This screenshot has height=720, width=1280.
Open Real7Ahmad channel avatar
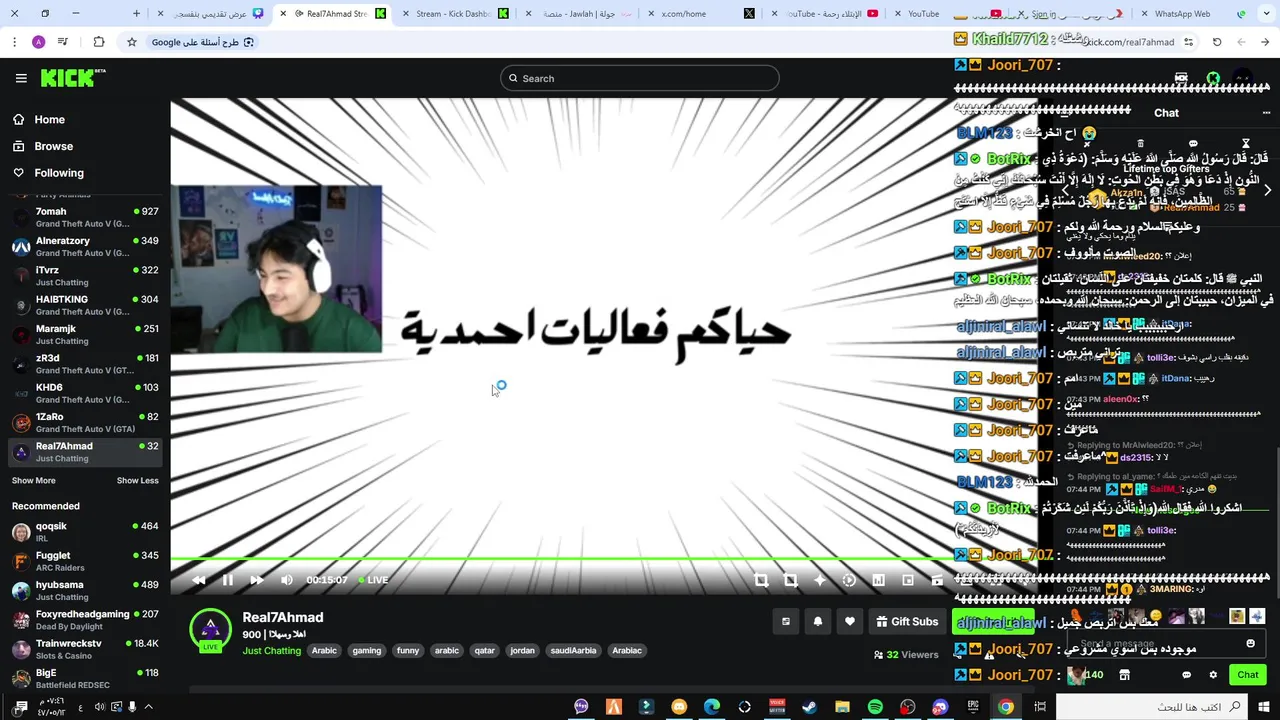(211, 631)
